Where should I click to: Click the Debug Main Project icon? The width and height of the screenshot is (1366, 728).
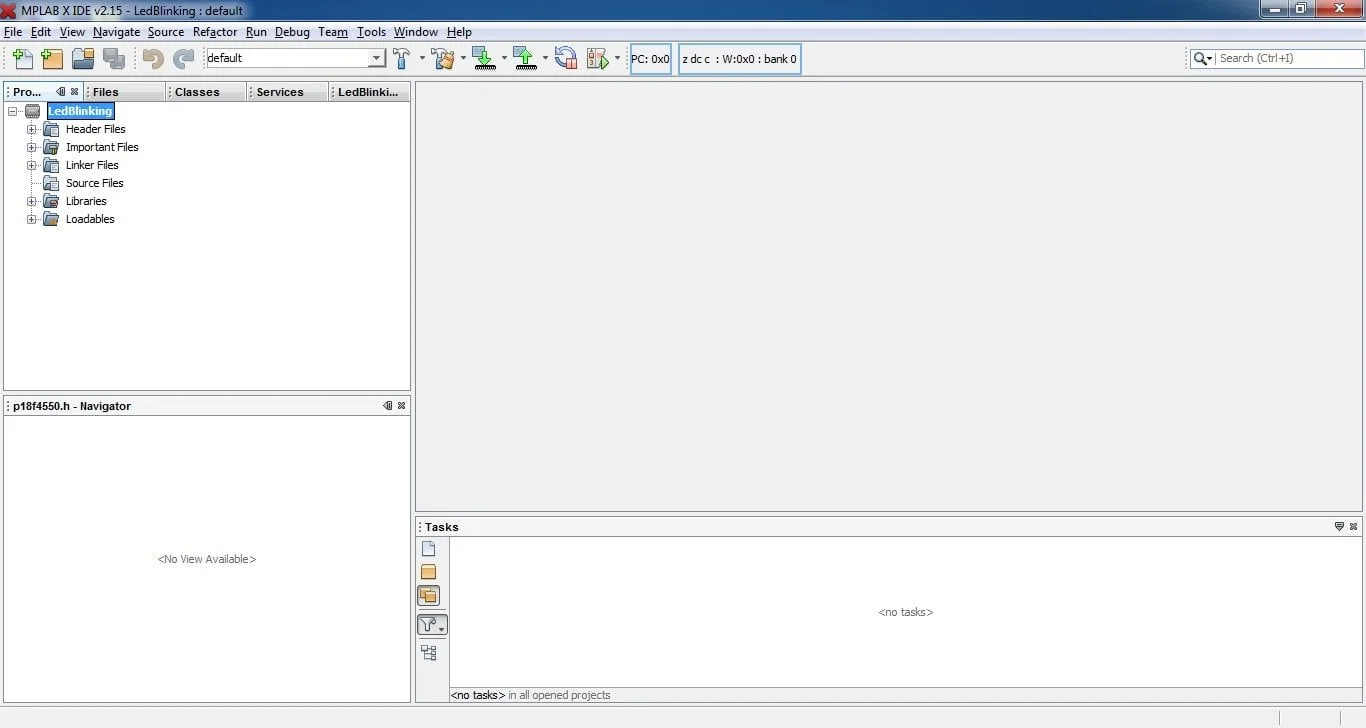tap(598, 58)
